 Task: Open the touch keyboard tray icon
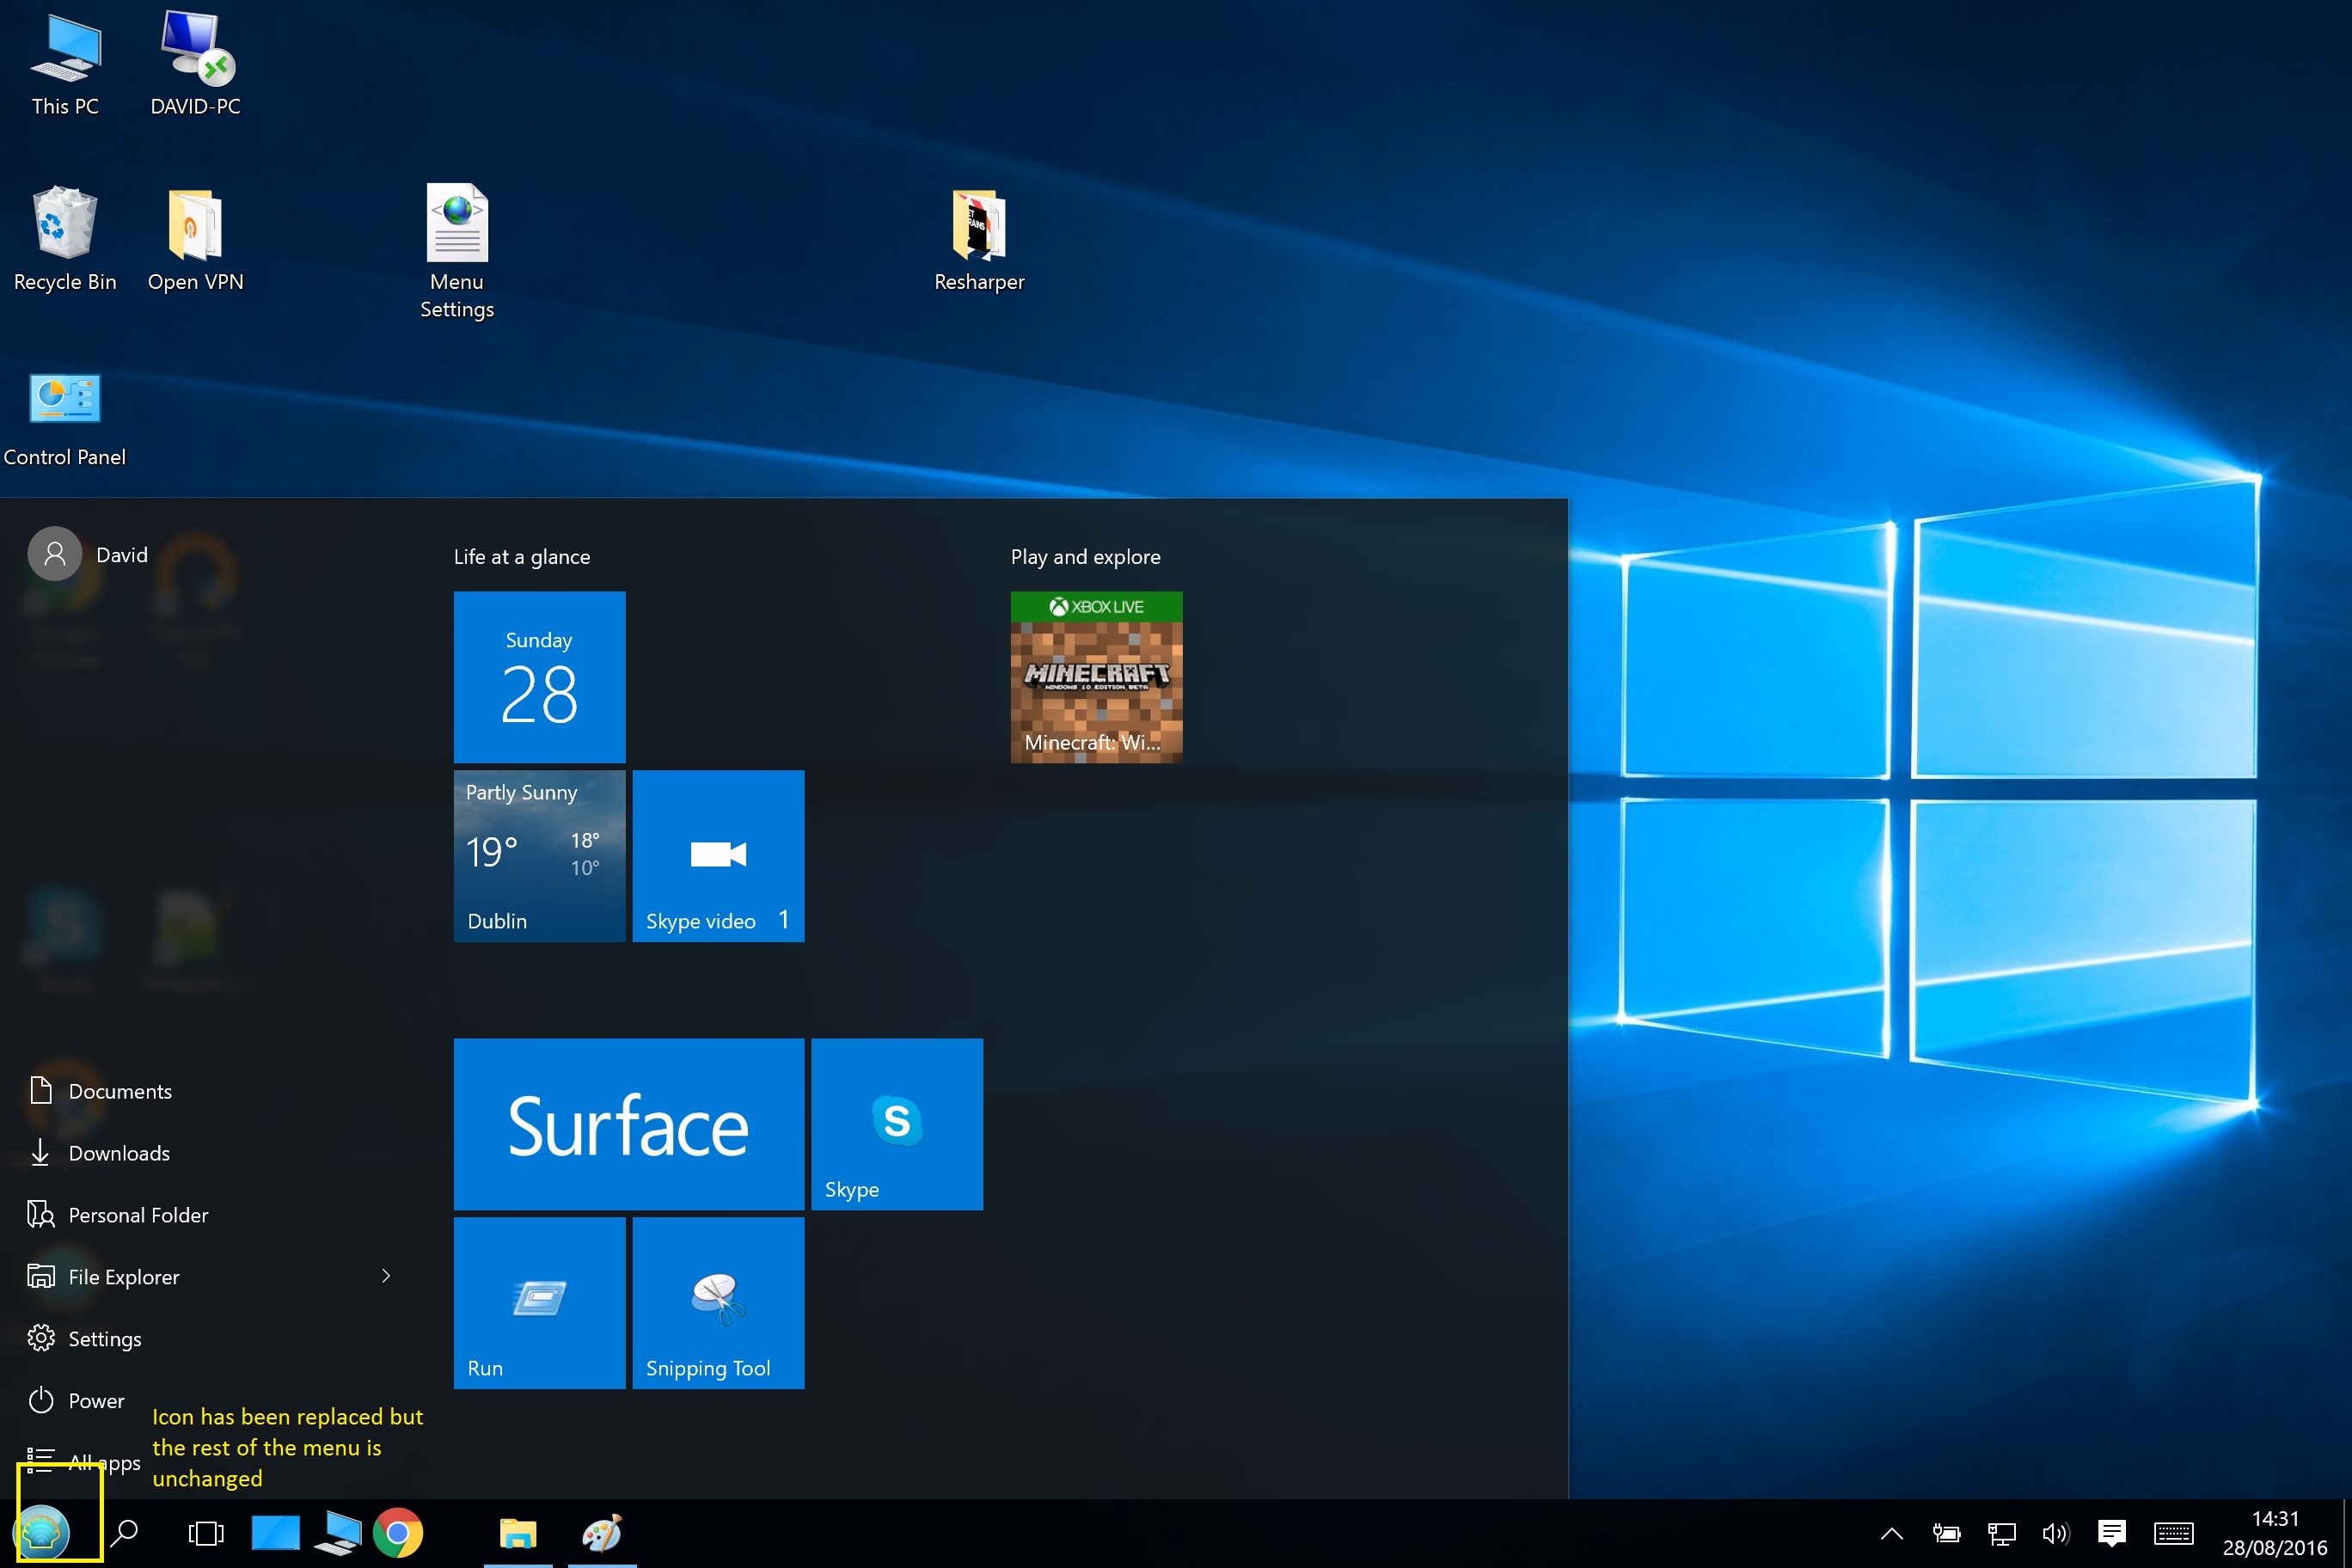[x=2174, y=1533]
